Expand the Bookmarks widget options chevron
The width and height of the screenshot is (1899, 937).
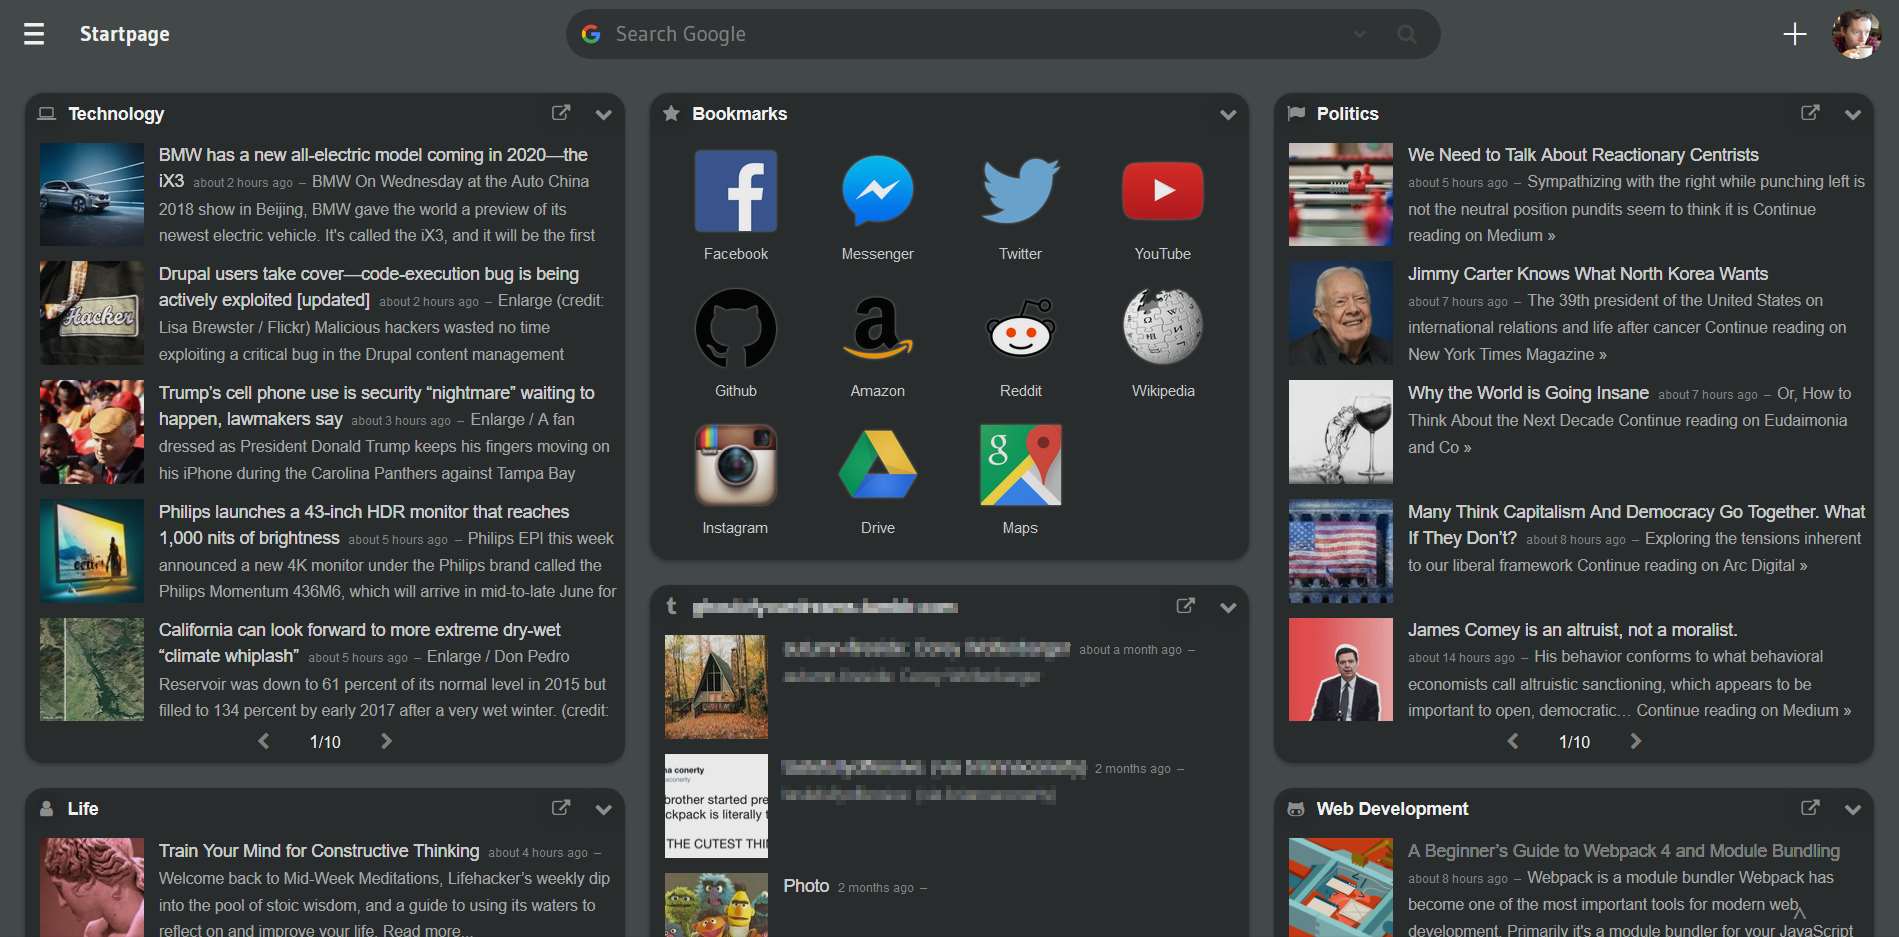(1228, 114)
